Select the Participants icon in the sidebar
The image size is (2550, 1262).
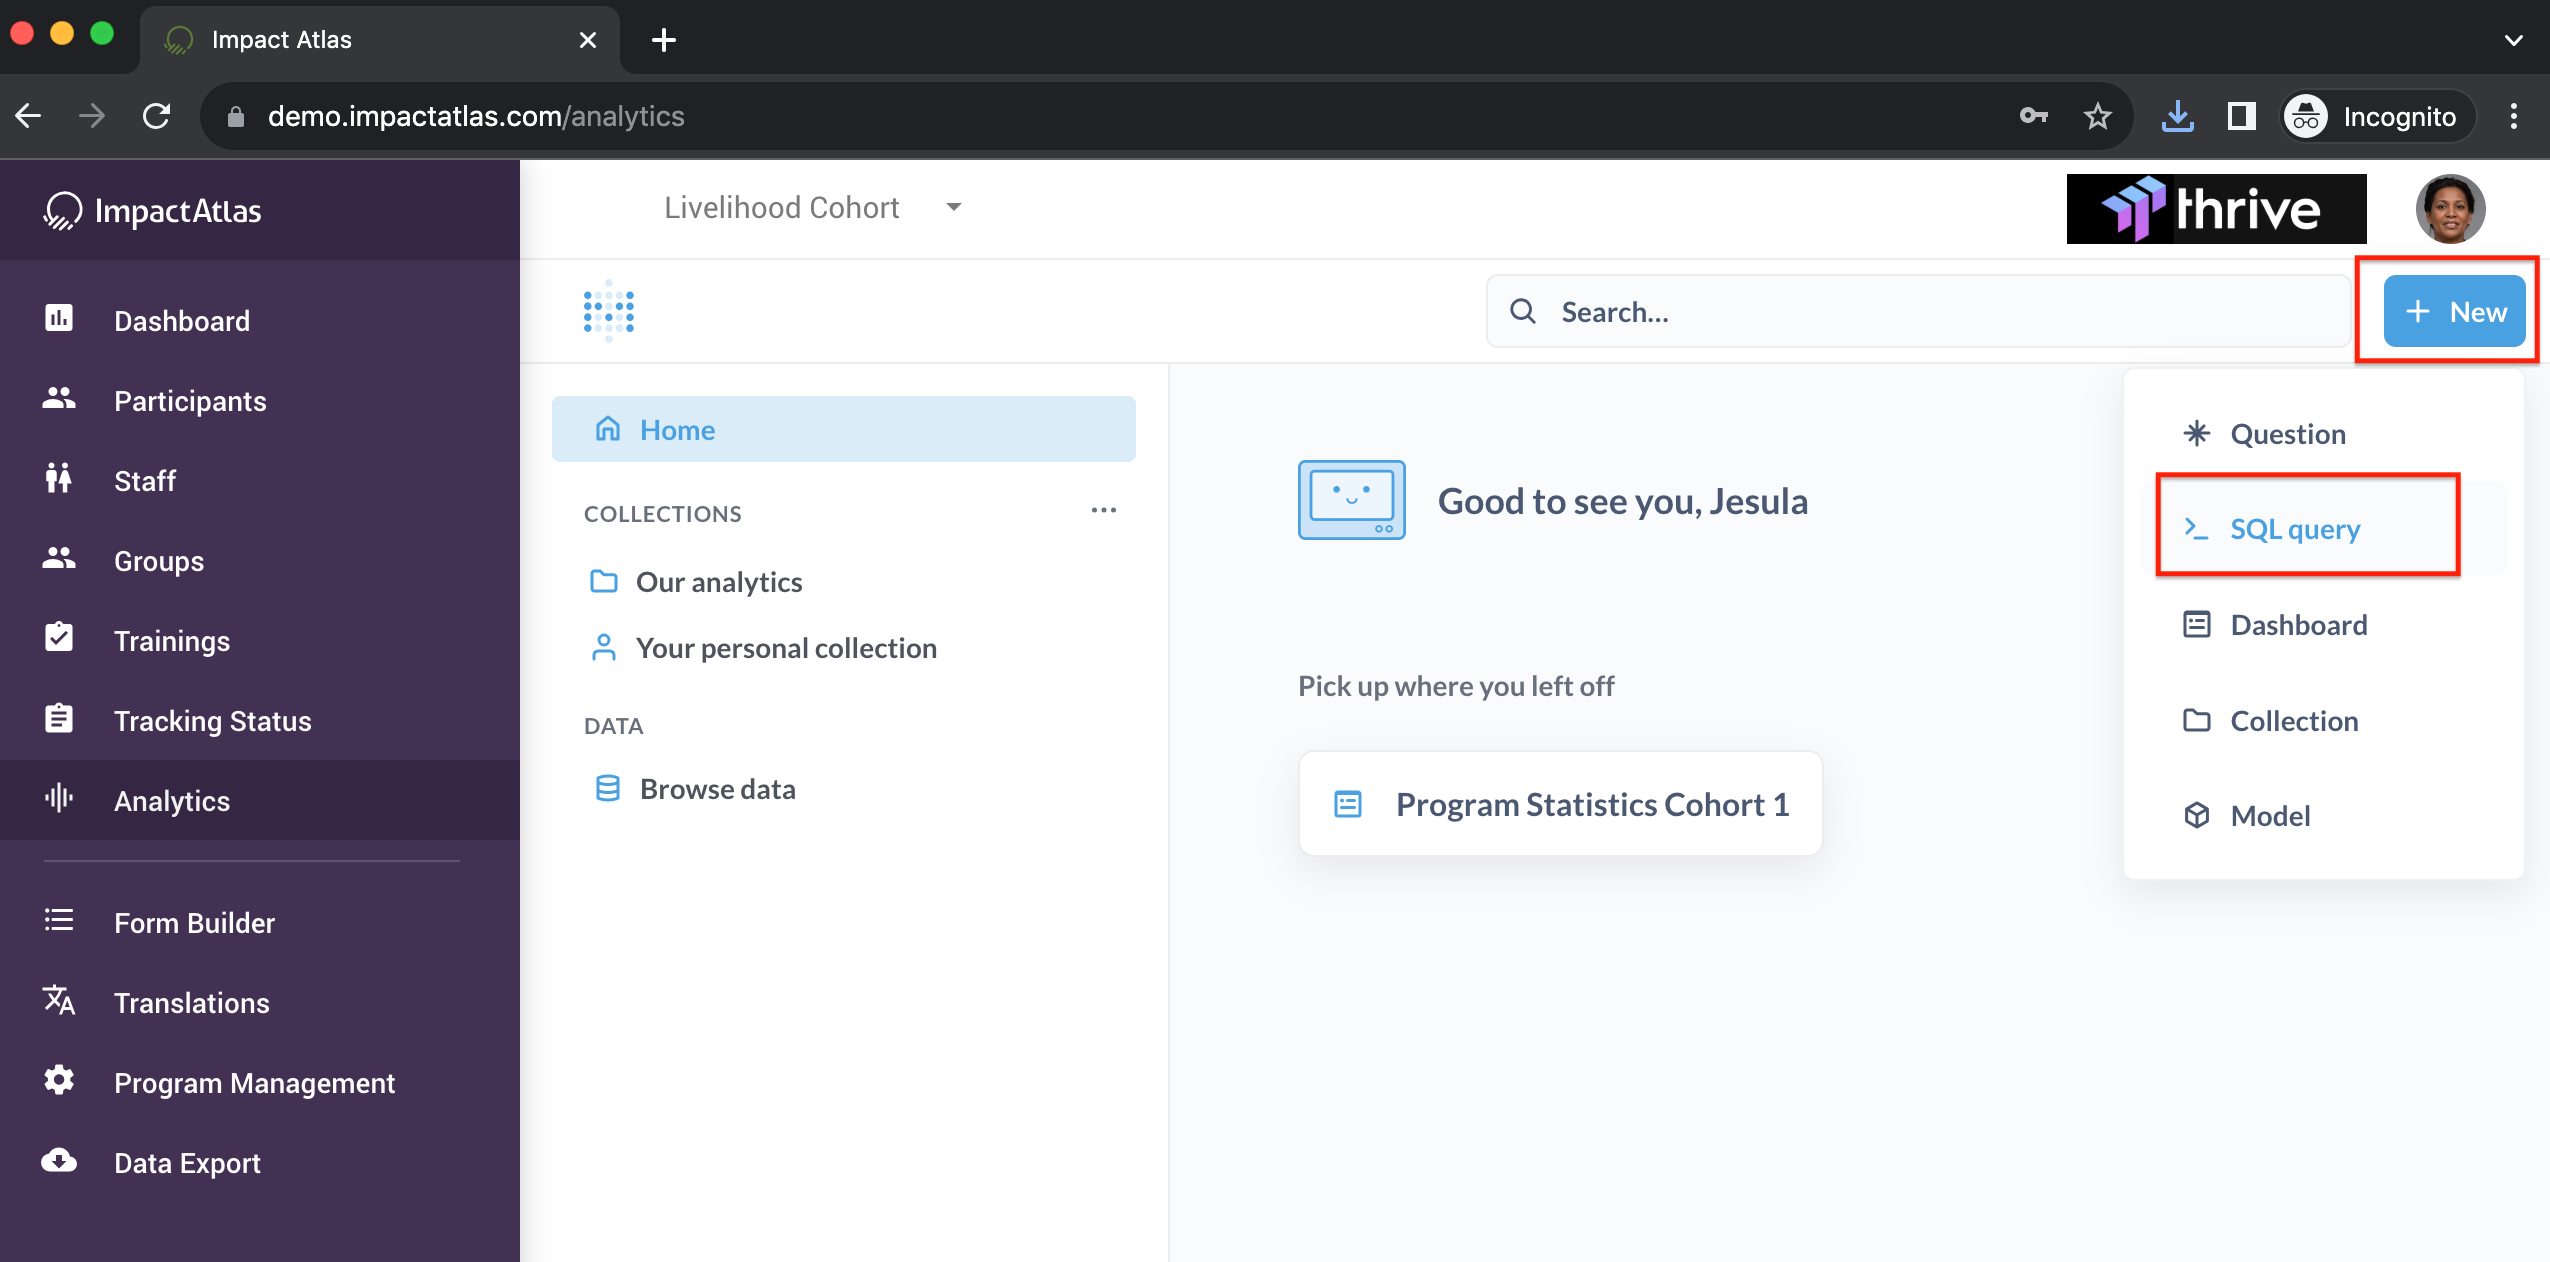[59, 398]
